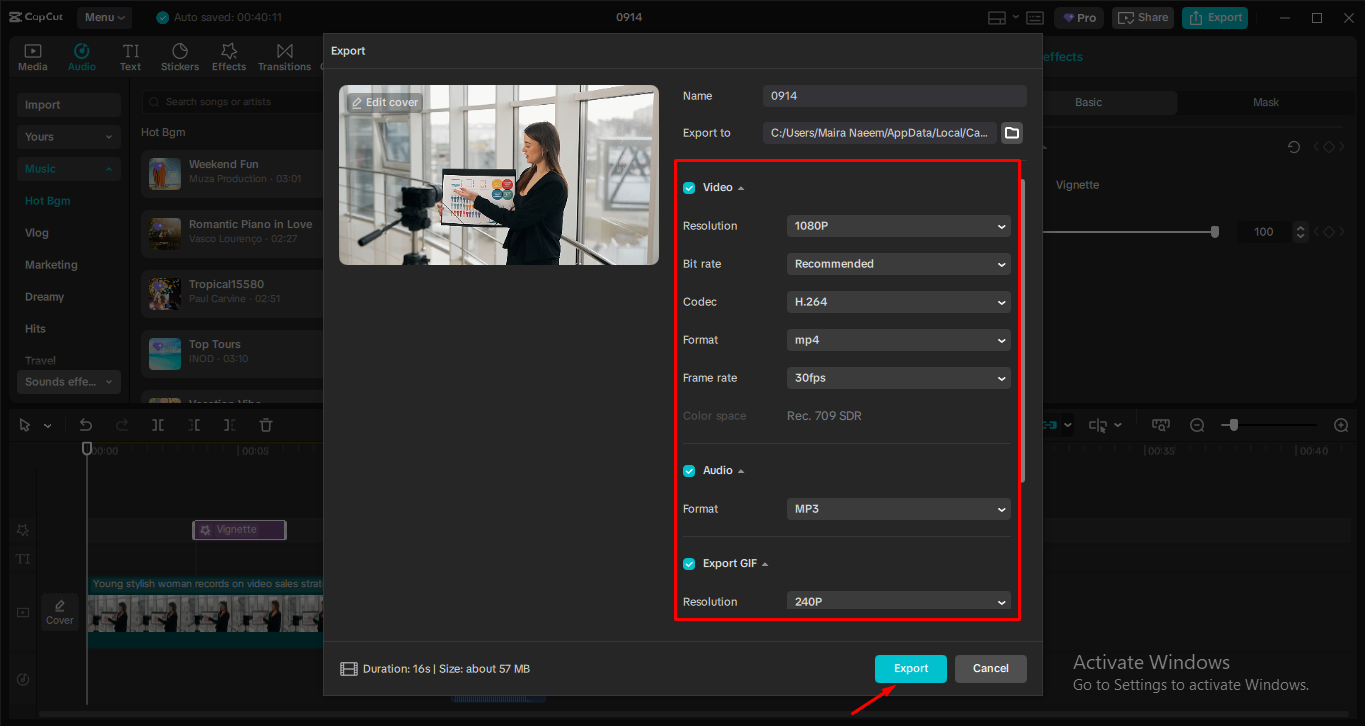Click the Name field containing 0914
1365x726 pixels.
[x=895, y=96]
